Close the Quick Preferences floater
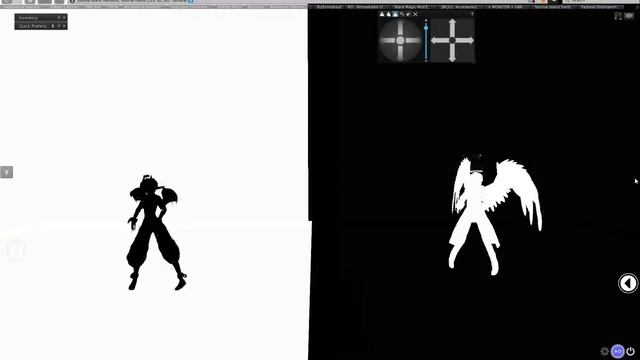 64,26
